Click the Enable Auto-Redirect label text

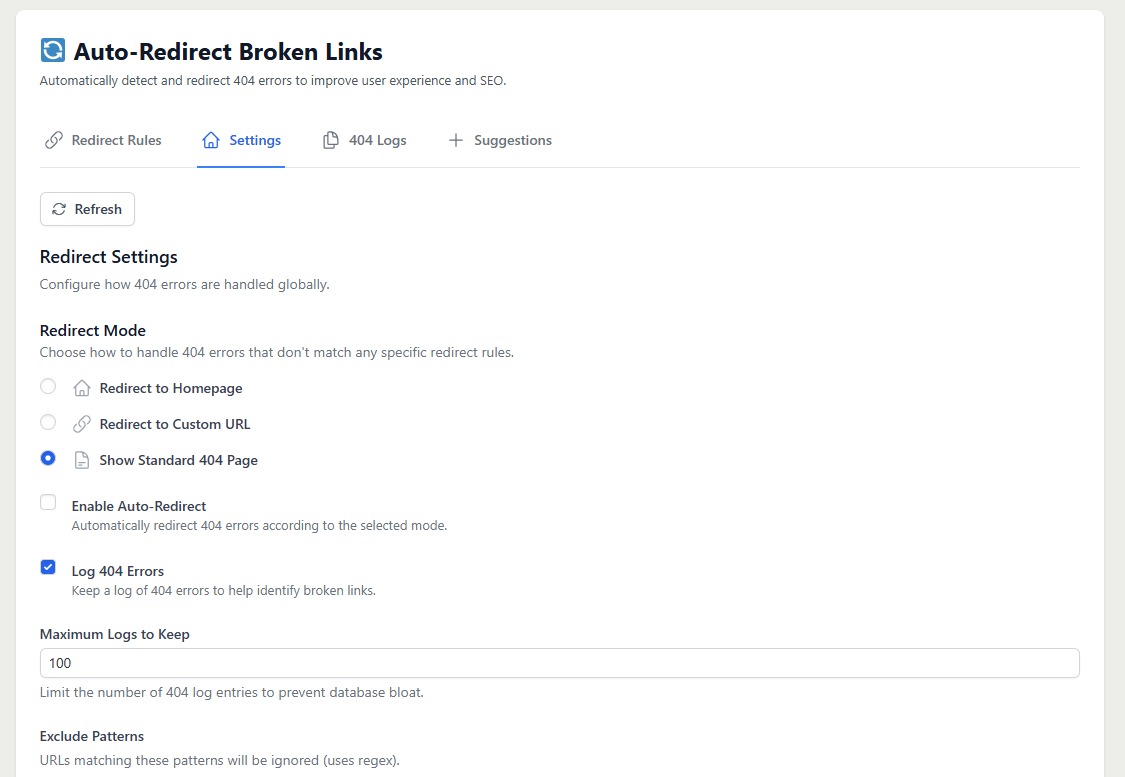click(x=139, y=506)
